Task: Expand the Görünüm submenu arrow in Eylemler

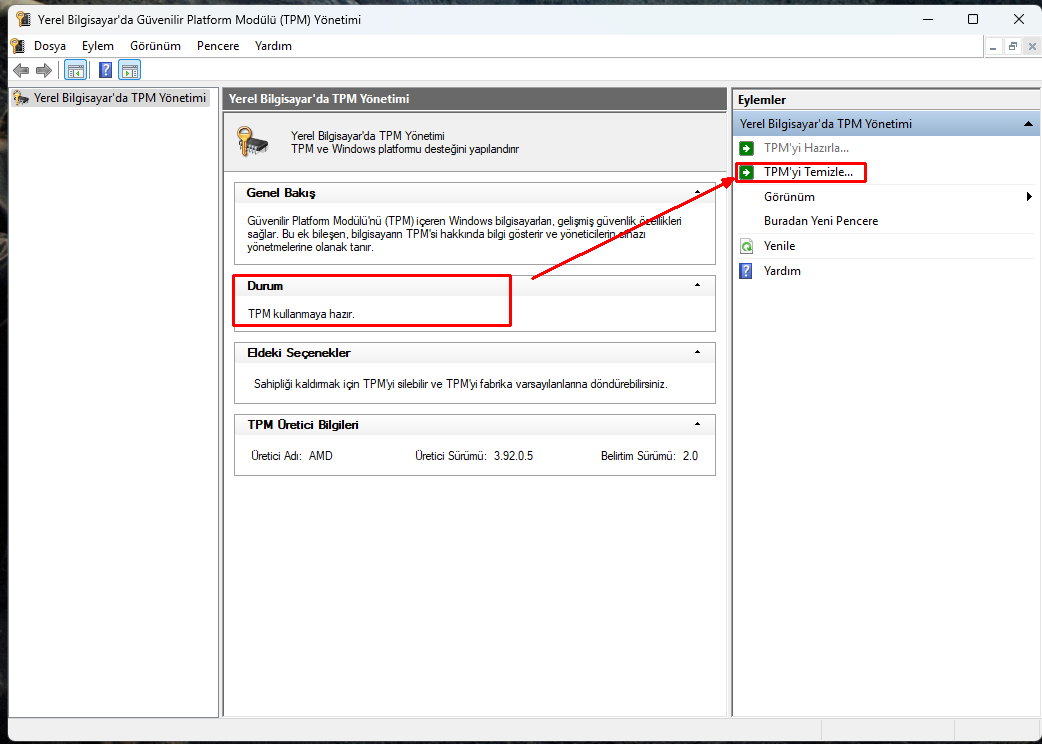Action: pos(1029,197)
